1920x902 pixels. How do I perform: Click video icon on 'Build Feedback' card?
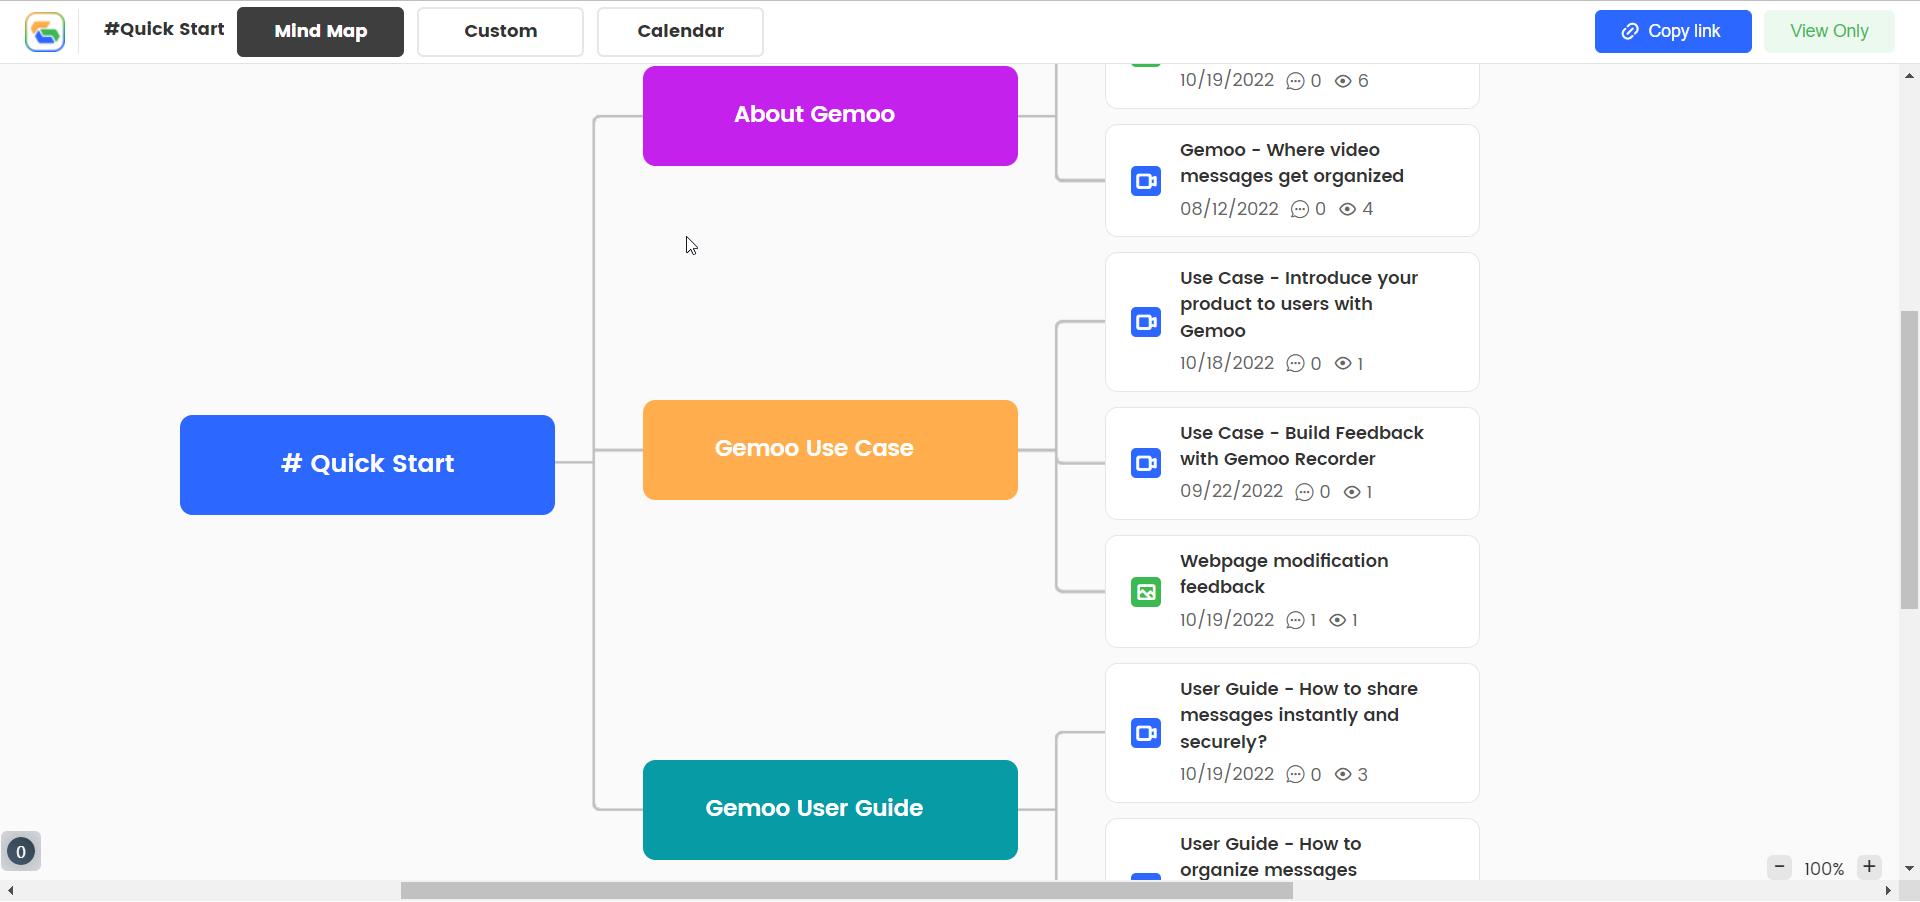pyautogui.click(x=1146, y=463)
